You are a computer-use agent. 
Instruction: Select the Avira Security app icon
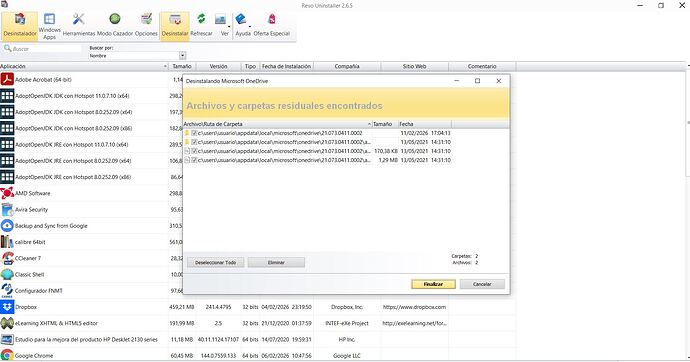point(7,209)
